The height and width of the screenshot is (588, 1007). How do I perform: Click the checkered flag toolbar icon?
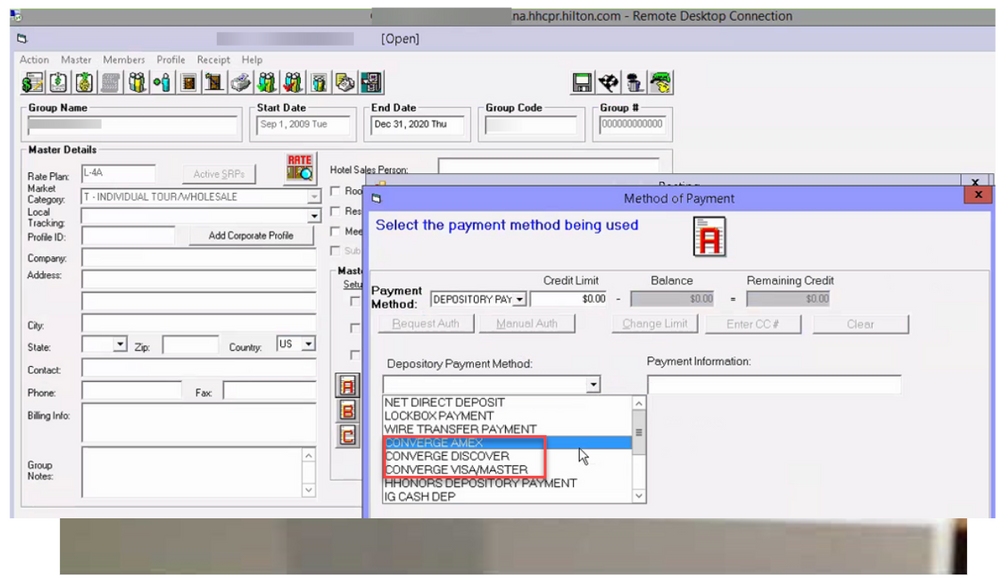[x=608, y=83]
